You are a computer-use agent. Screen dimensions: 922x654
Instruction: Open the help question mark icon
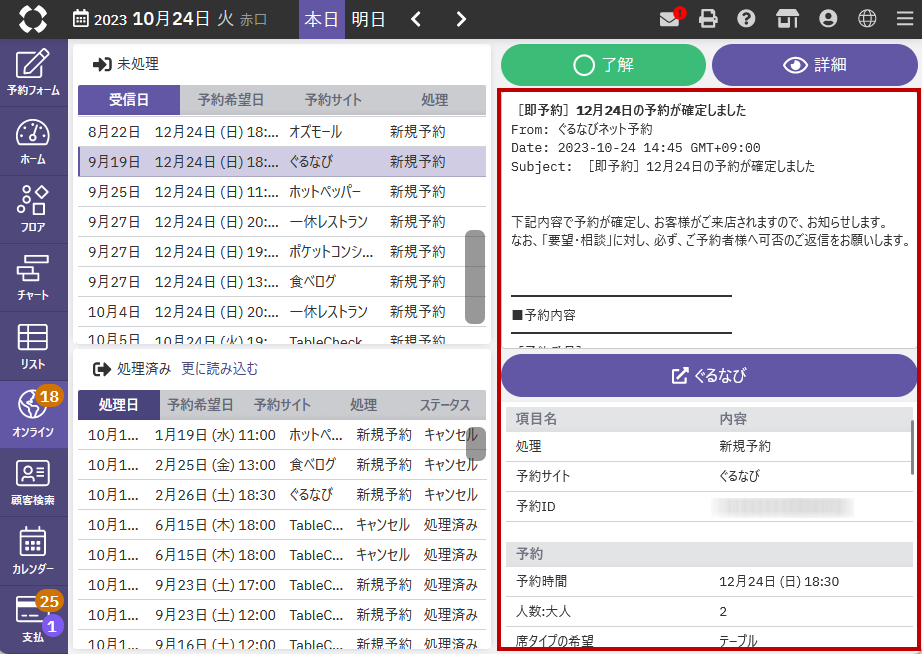pos(746,19)
